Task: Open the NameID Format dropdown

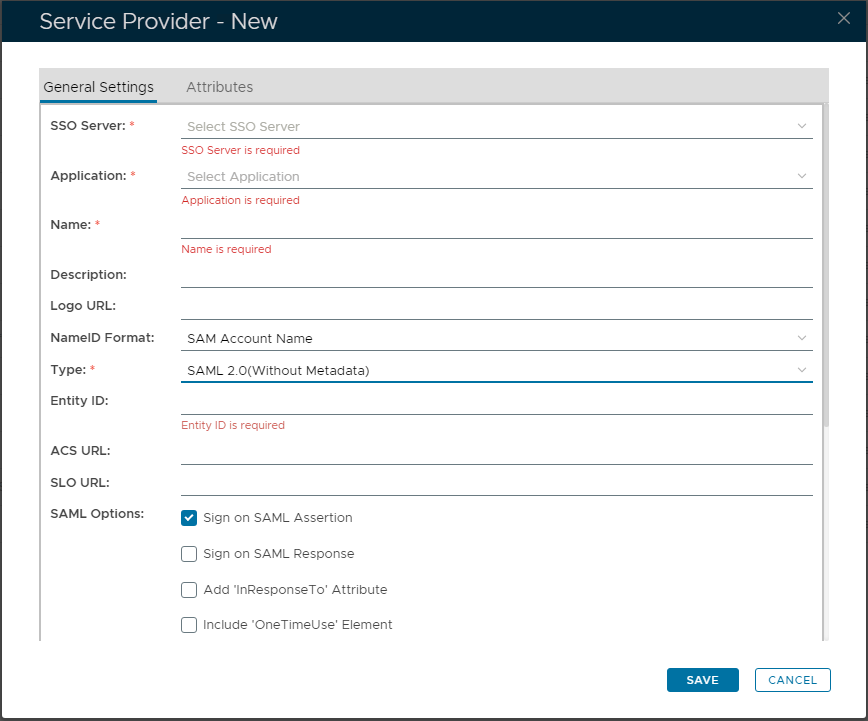Action: (496, 339)
